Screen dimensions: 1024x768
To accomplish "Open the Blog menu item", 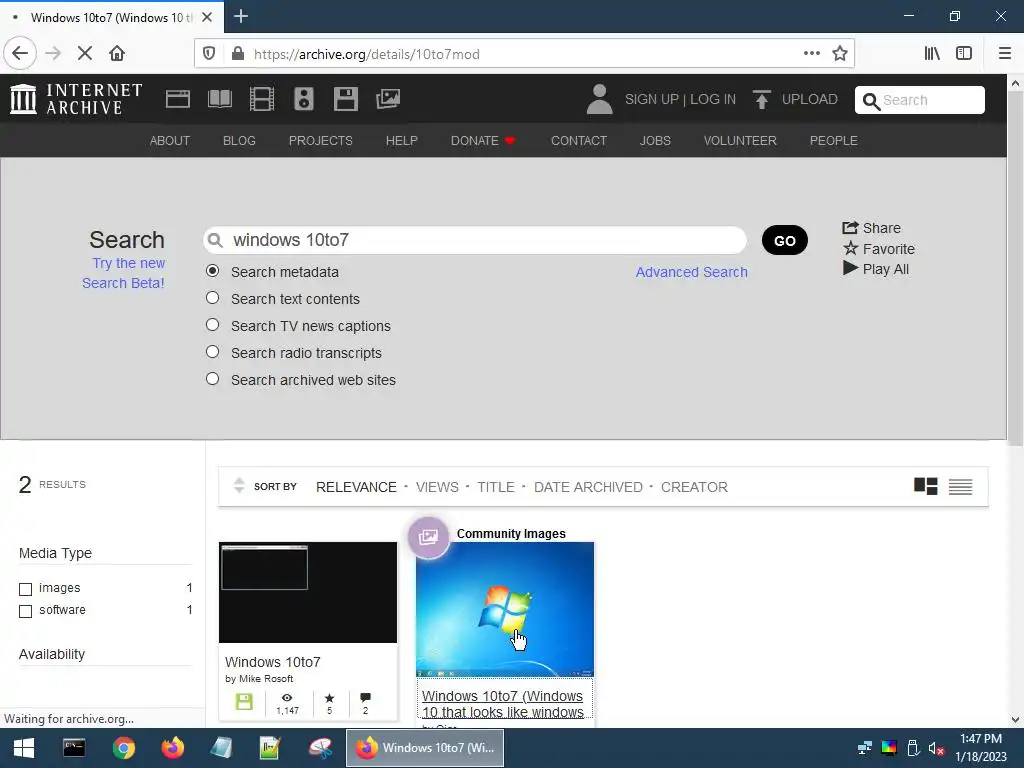I will pyautogui.click(x=239, y=140).
